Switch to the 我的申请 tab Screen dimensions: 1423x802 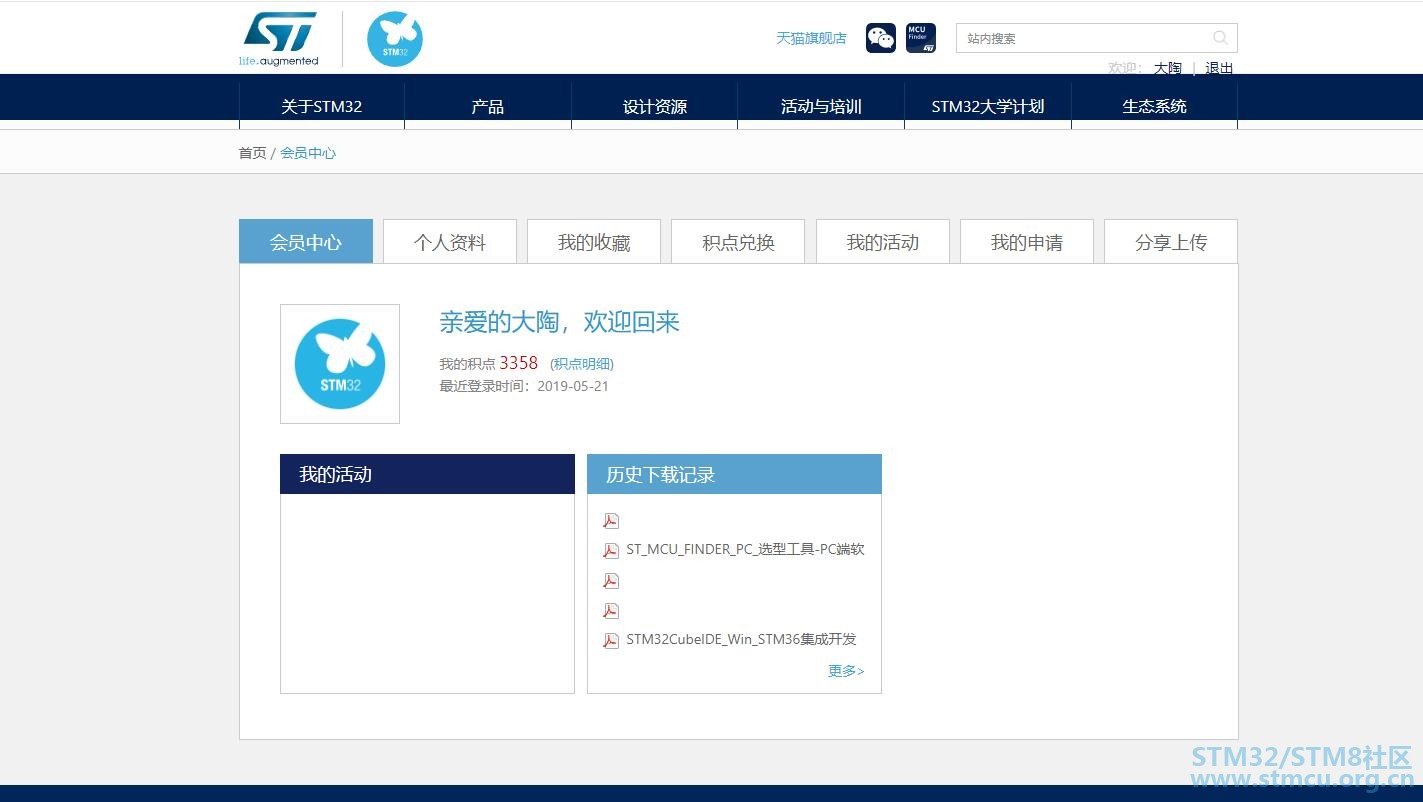[1027, 242]
